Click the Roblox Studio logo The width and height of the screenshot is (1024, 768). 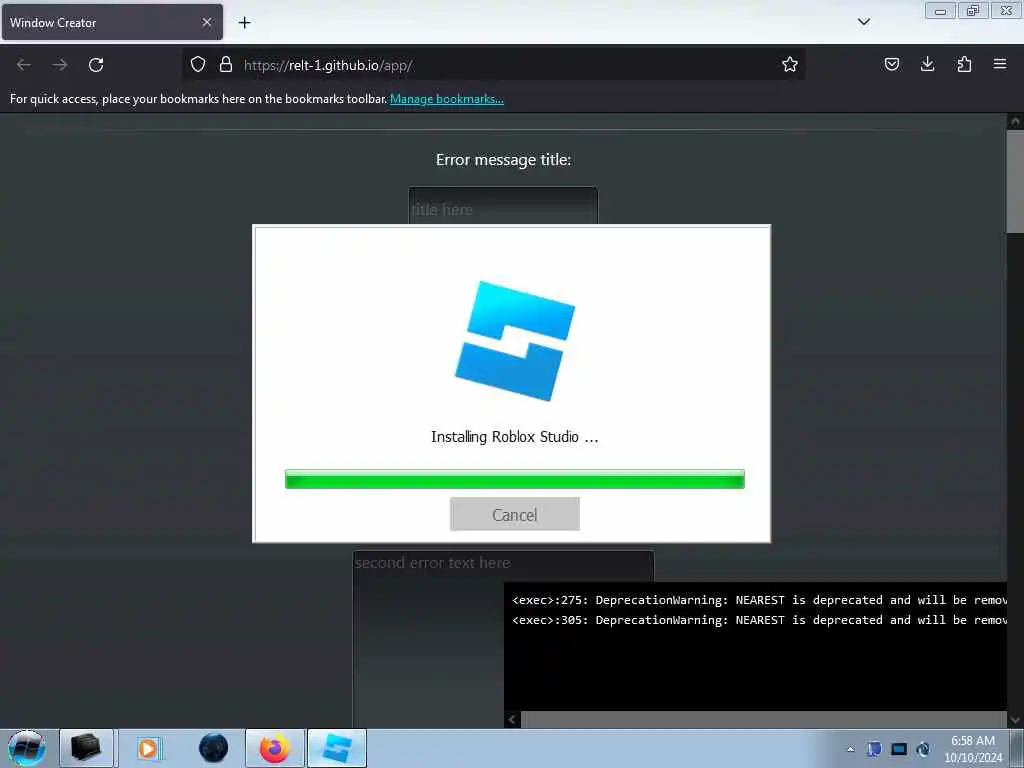point(515,340)
